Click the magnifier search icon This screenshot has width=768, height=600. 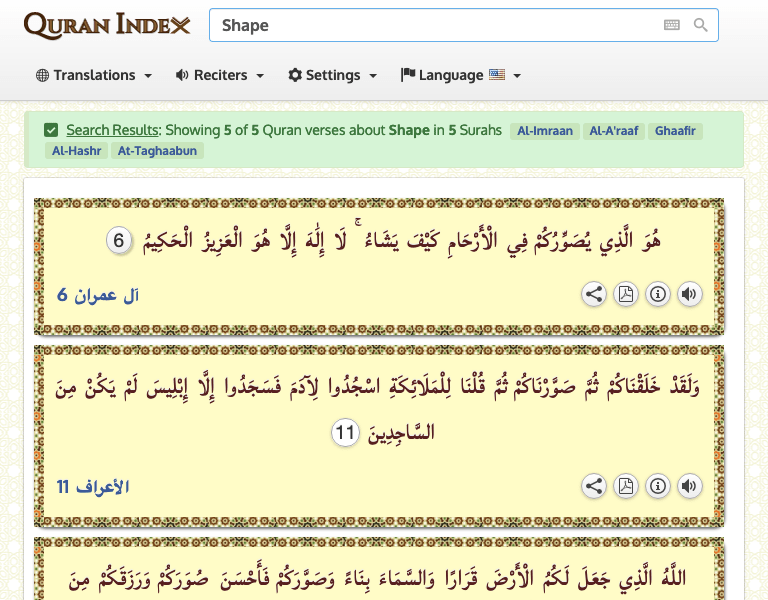(701, 25)
